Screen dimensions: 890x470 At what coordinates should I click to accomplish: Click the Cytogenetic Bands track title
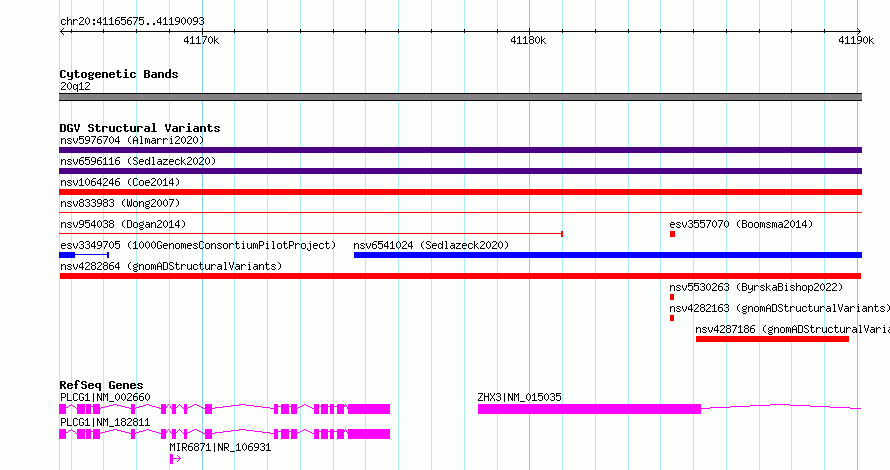(119, 74)
